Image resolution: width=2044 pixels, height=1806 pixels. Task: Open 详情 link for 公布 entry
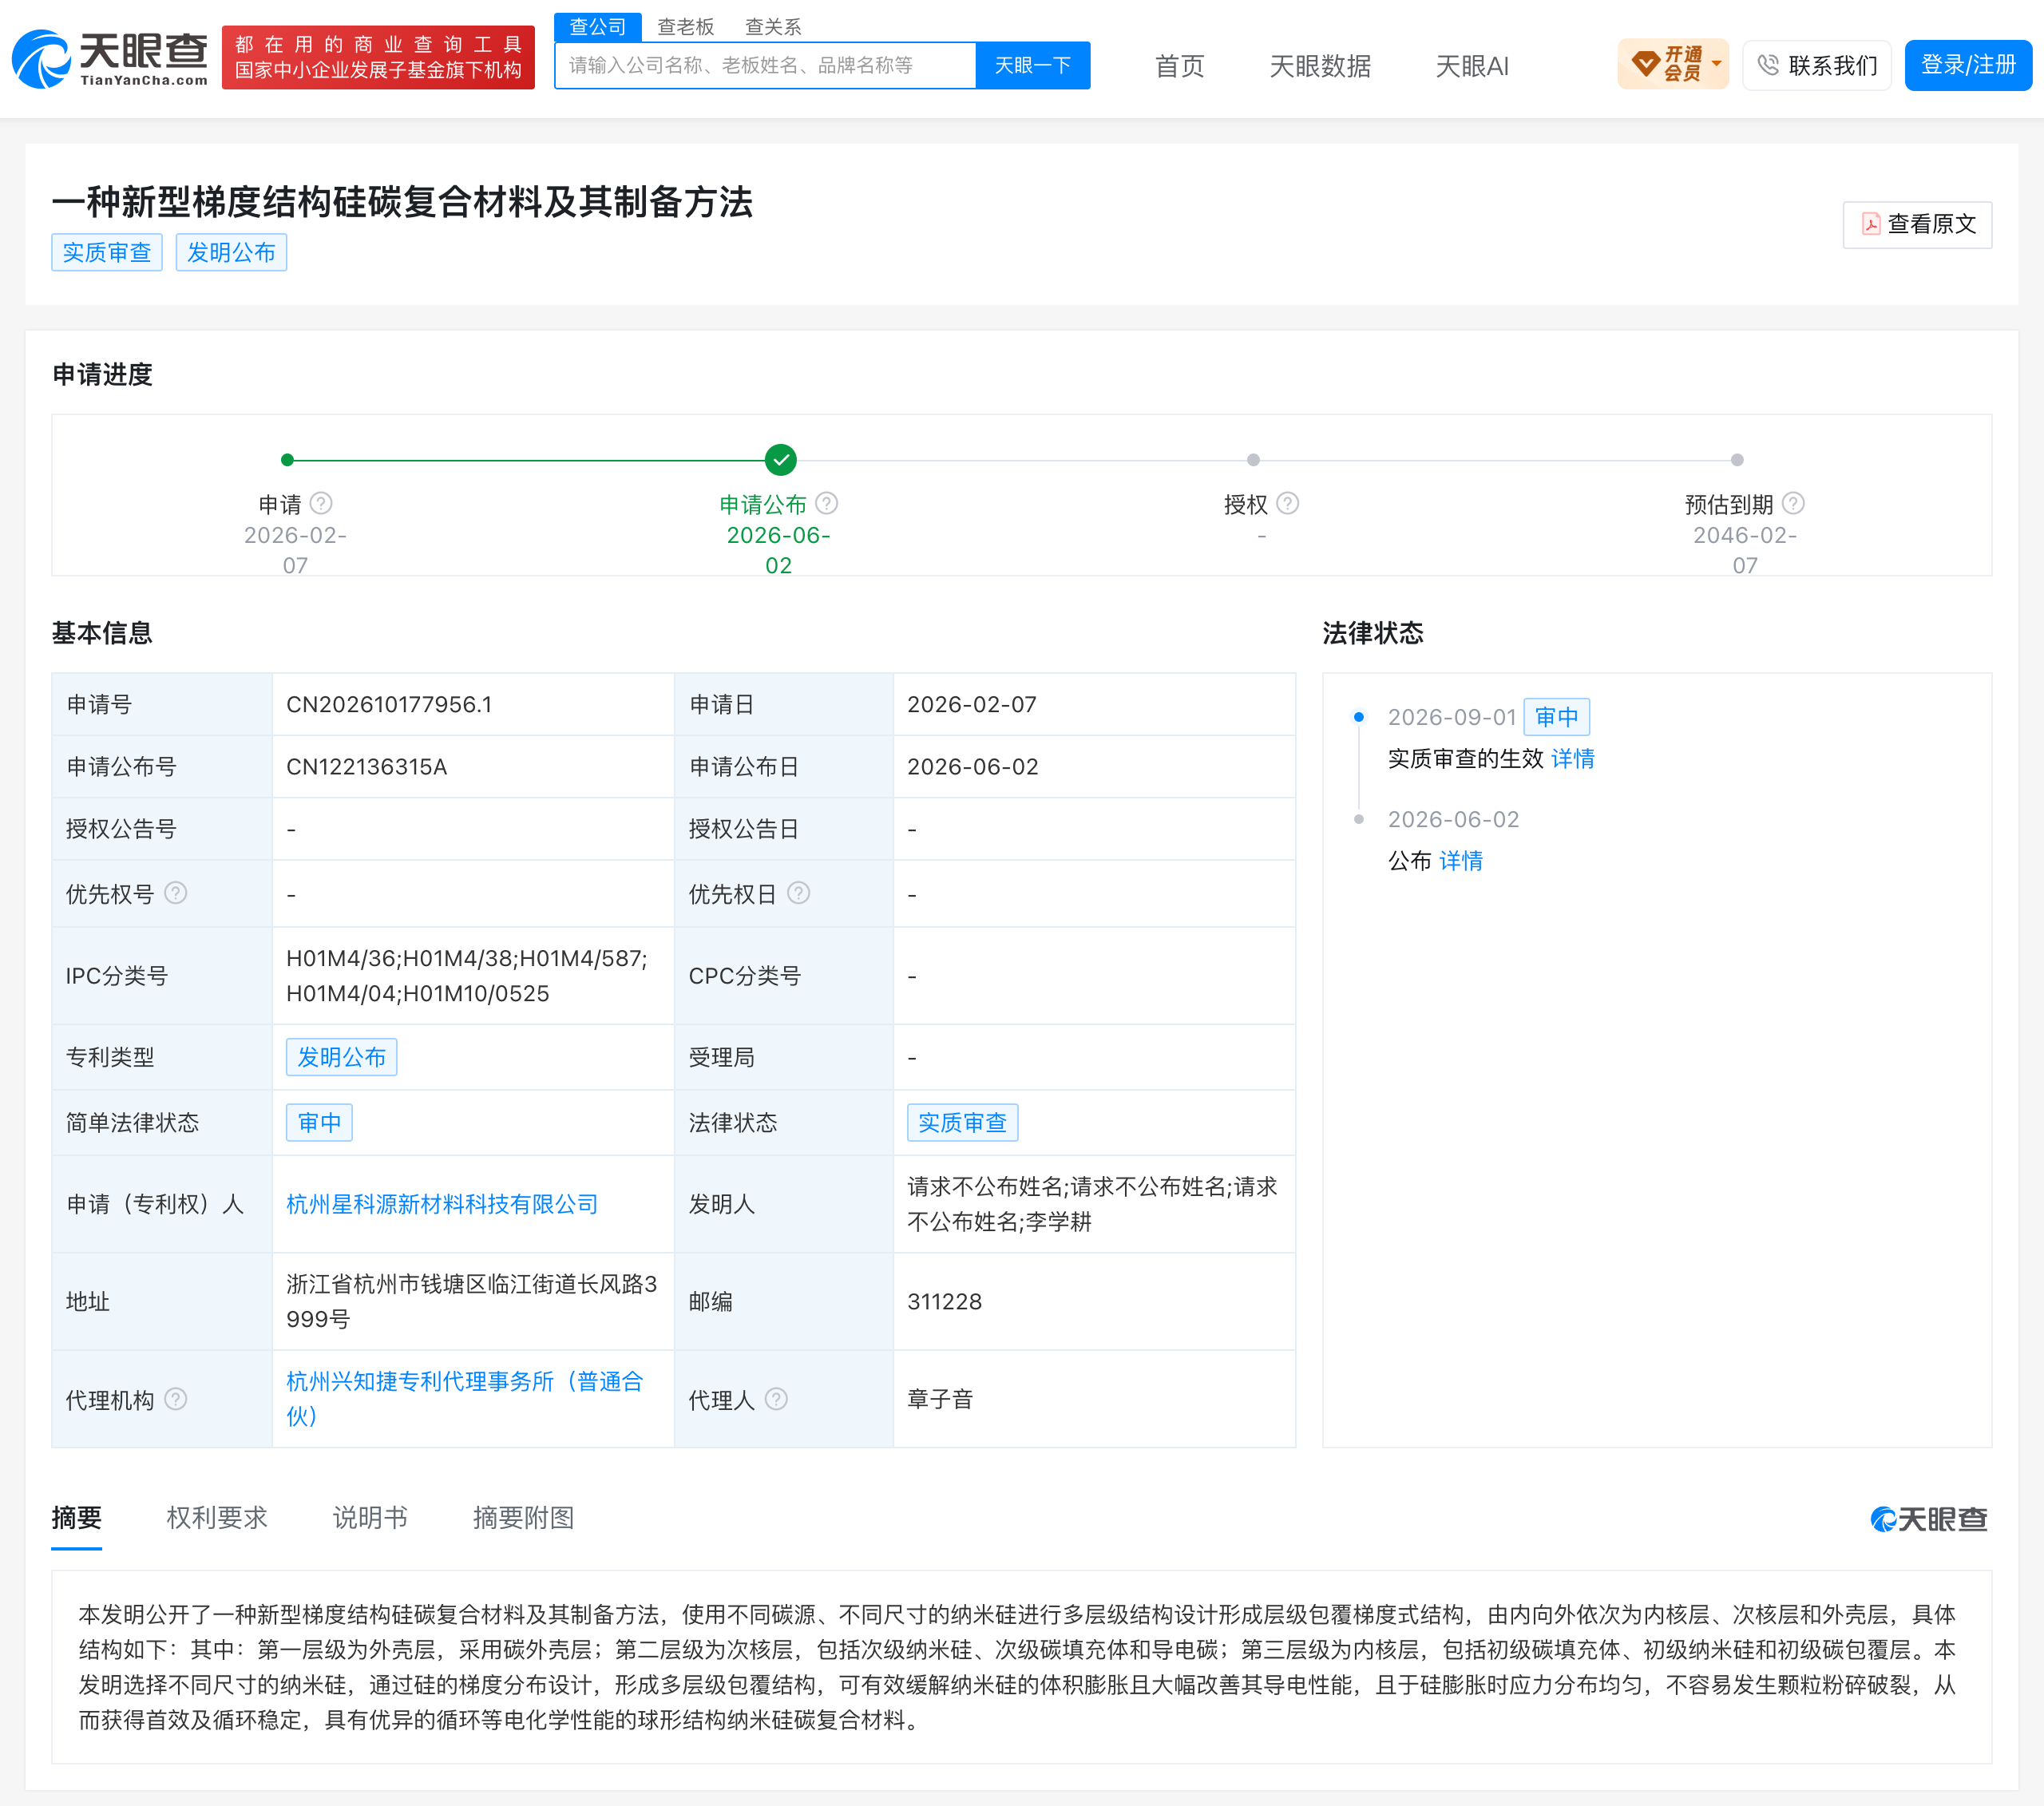pos(1461,861)
